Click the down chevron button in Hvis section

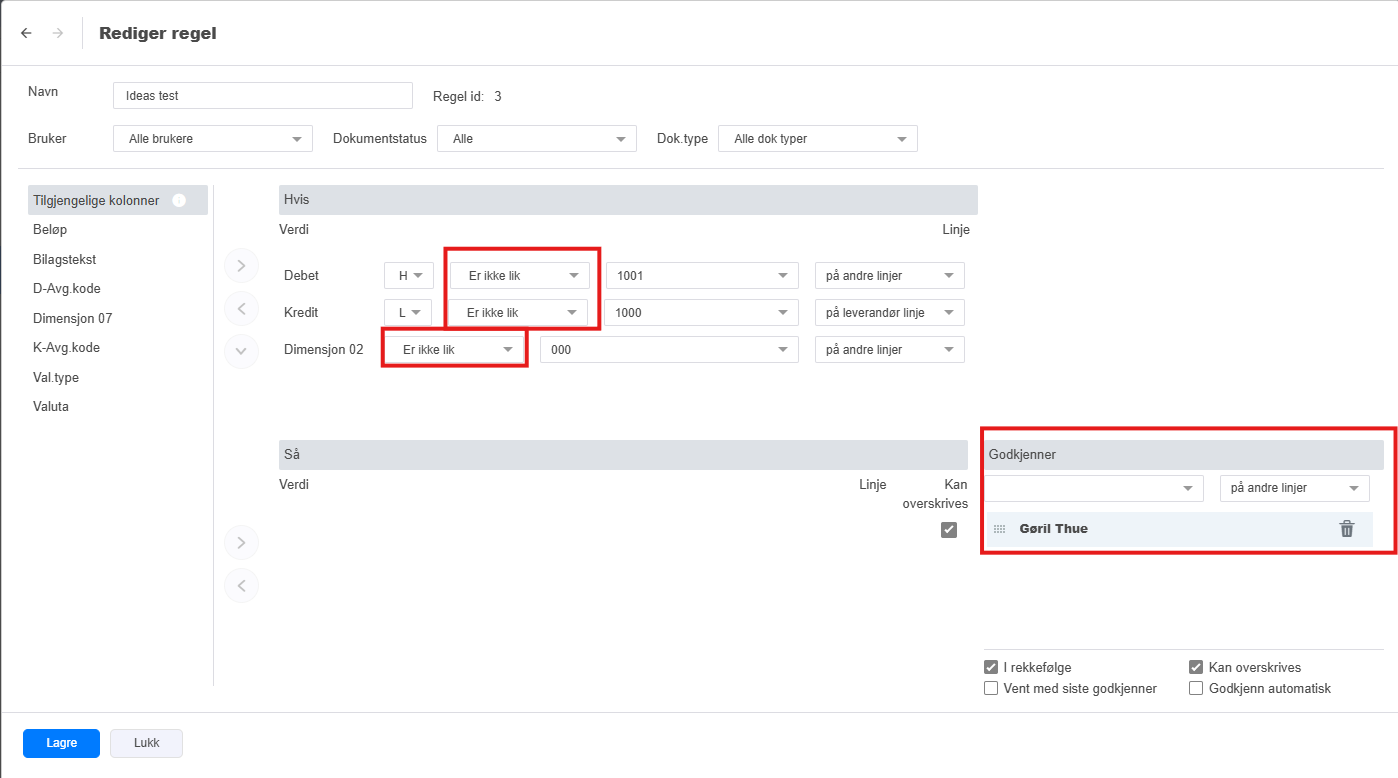click(241, 351)
